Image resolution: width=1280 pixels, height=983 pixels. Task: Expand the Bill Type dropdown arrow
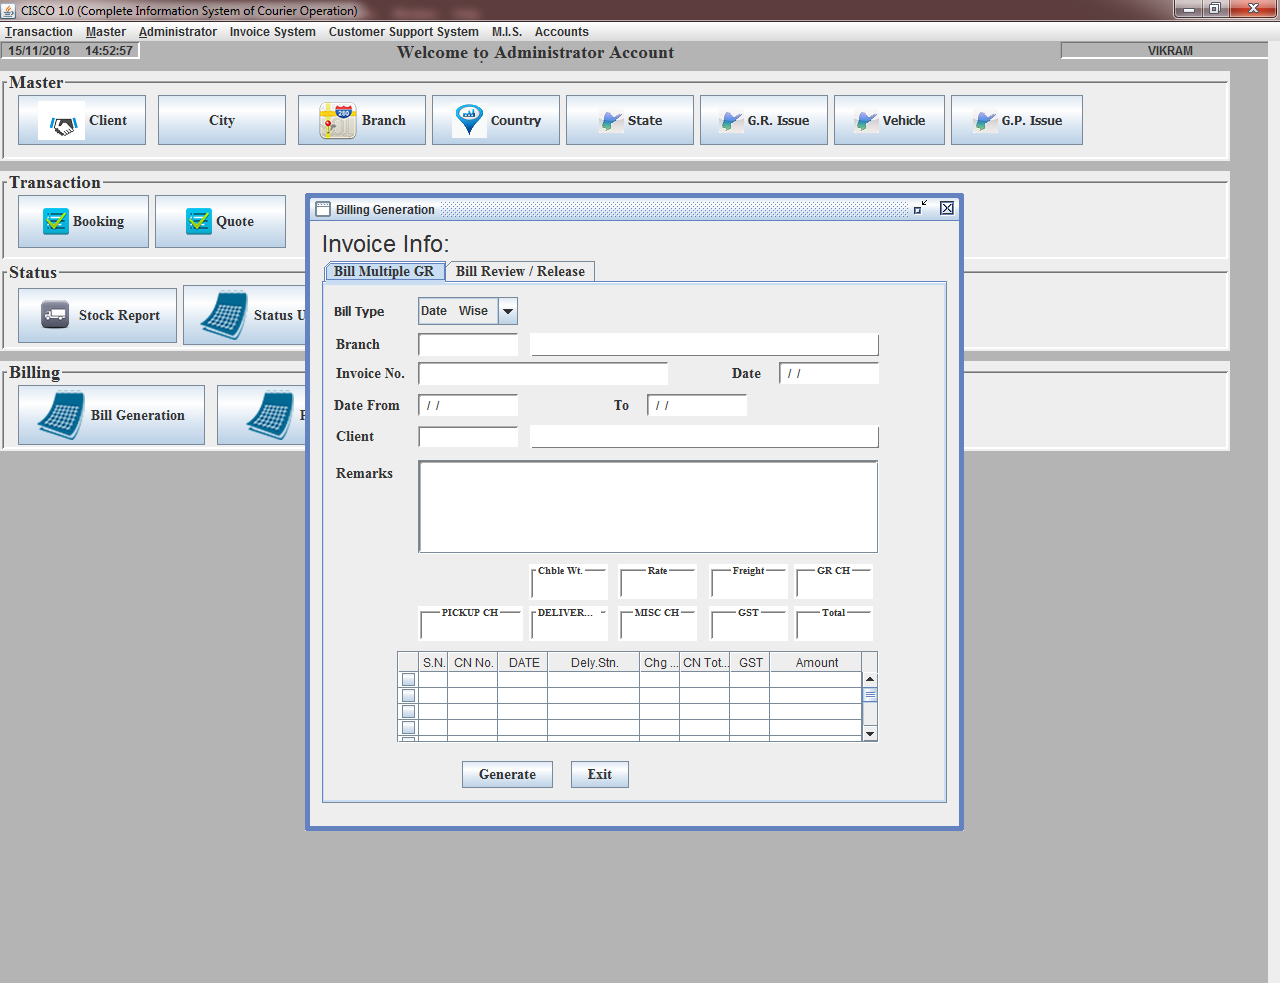(x=508, y=311)
